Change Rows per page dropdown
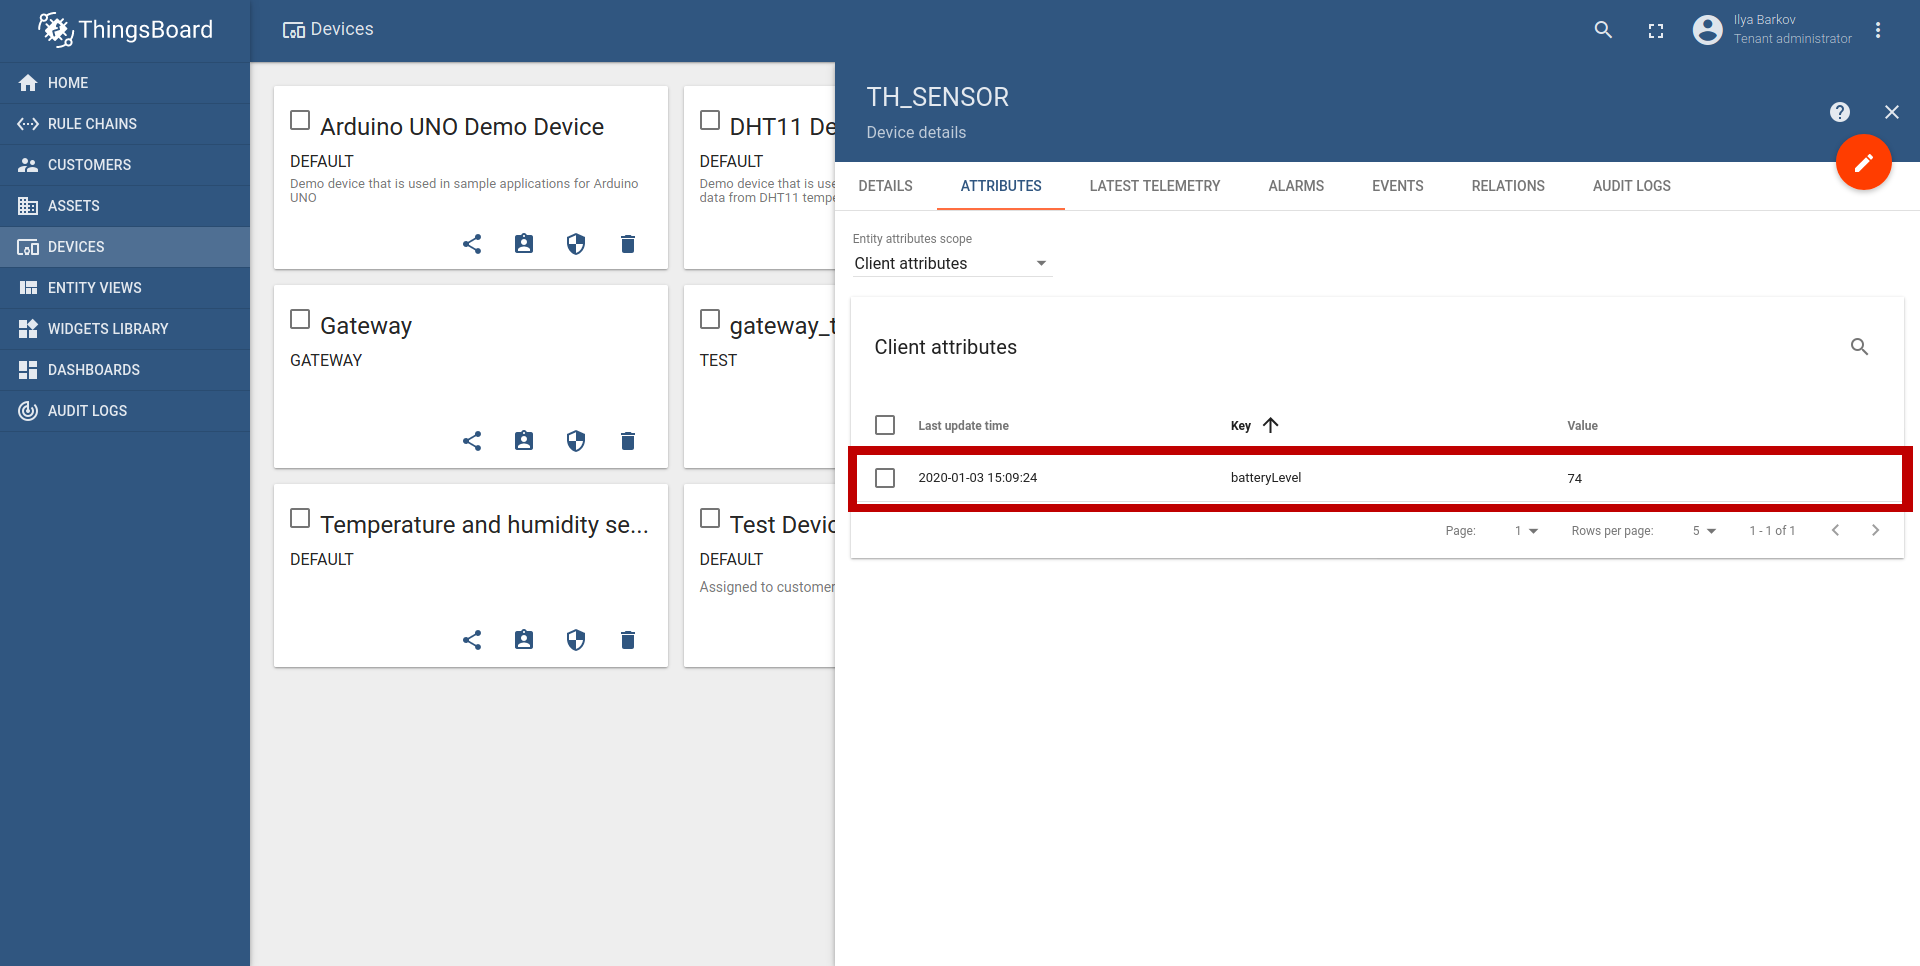This screenshot has width=1920, height=966. (x=1704, y=531)
